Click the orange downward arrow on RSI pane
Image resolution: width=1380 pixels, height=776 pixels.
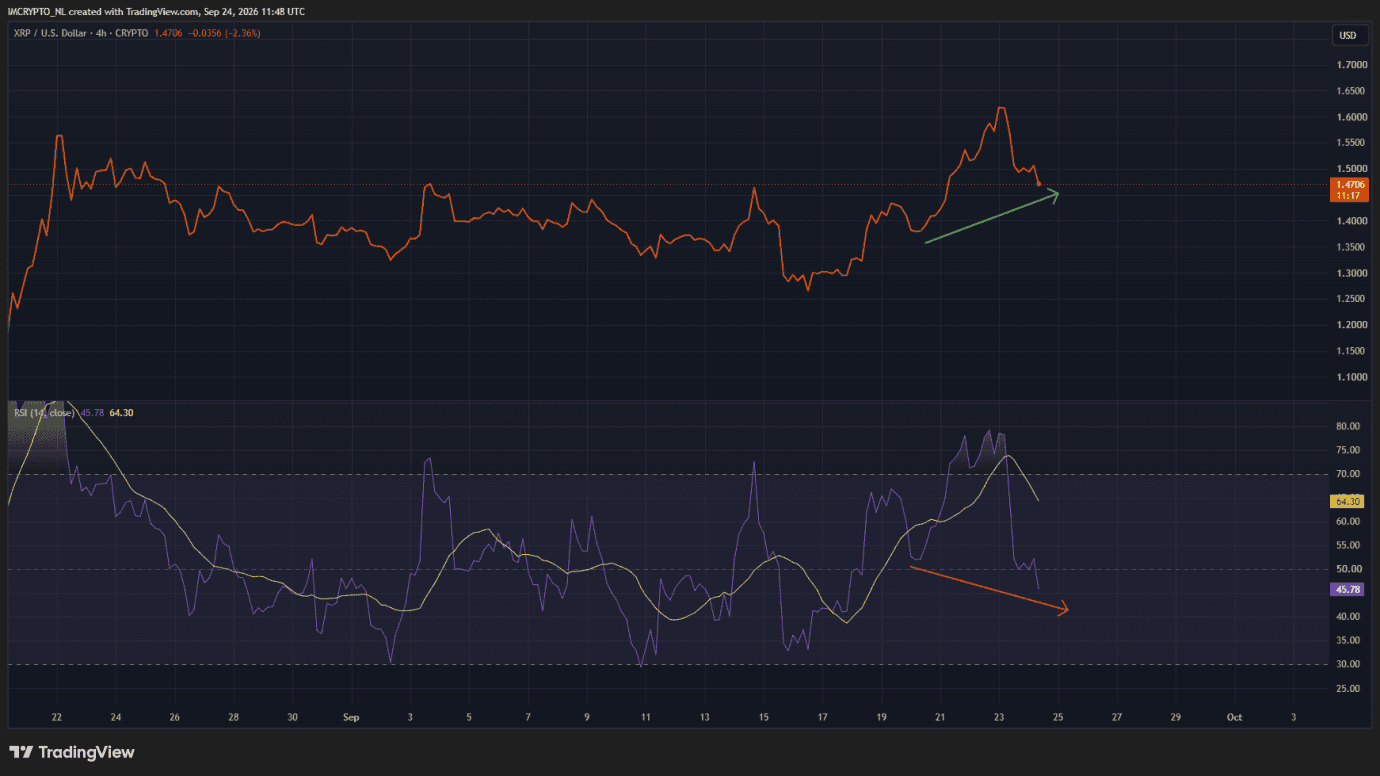[989, 590]
